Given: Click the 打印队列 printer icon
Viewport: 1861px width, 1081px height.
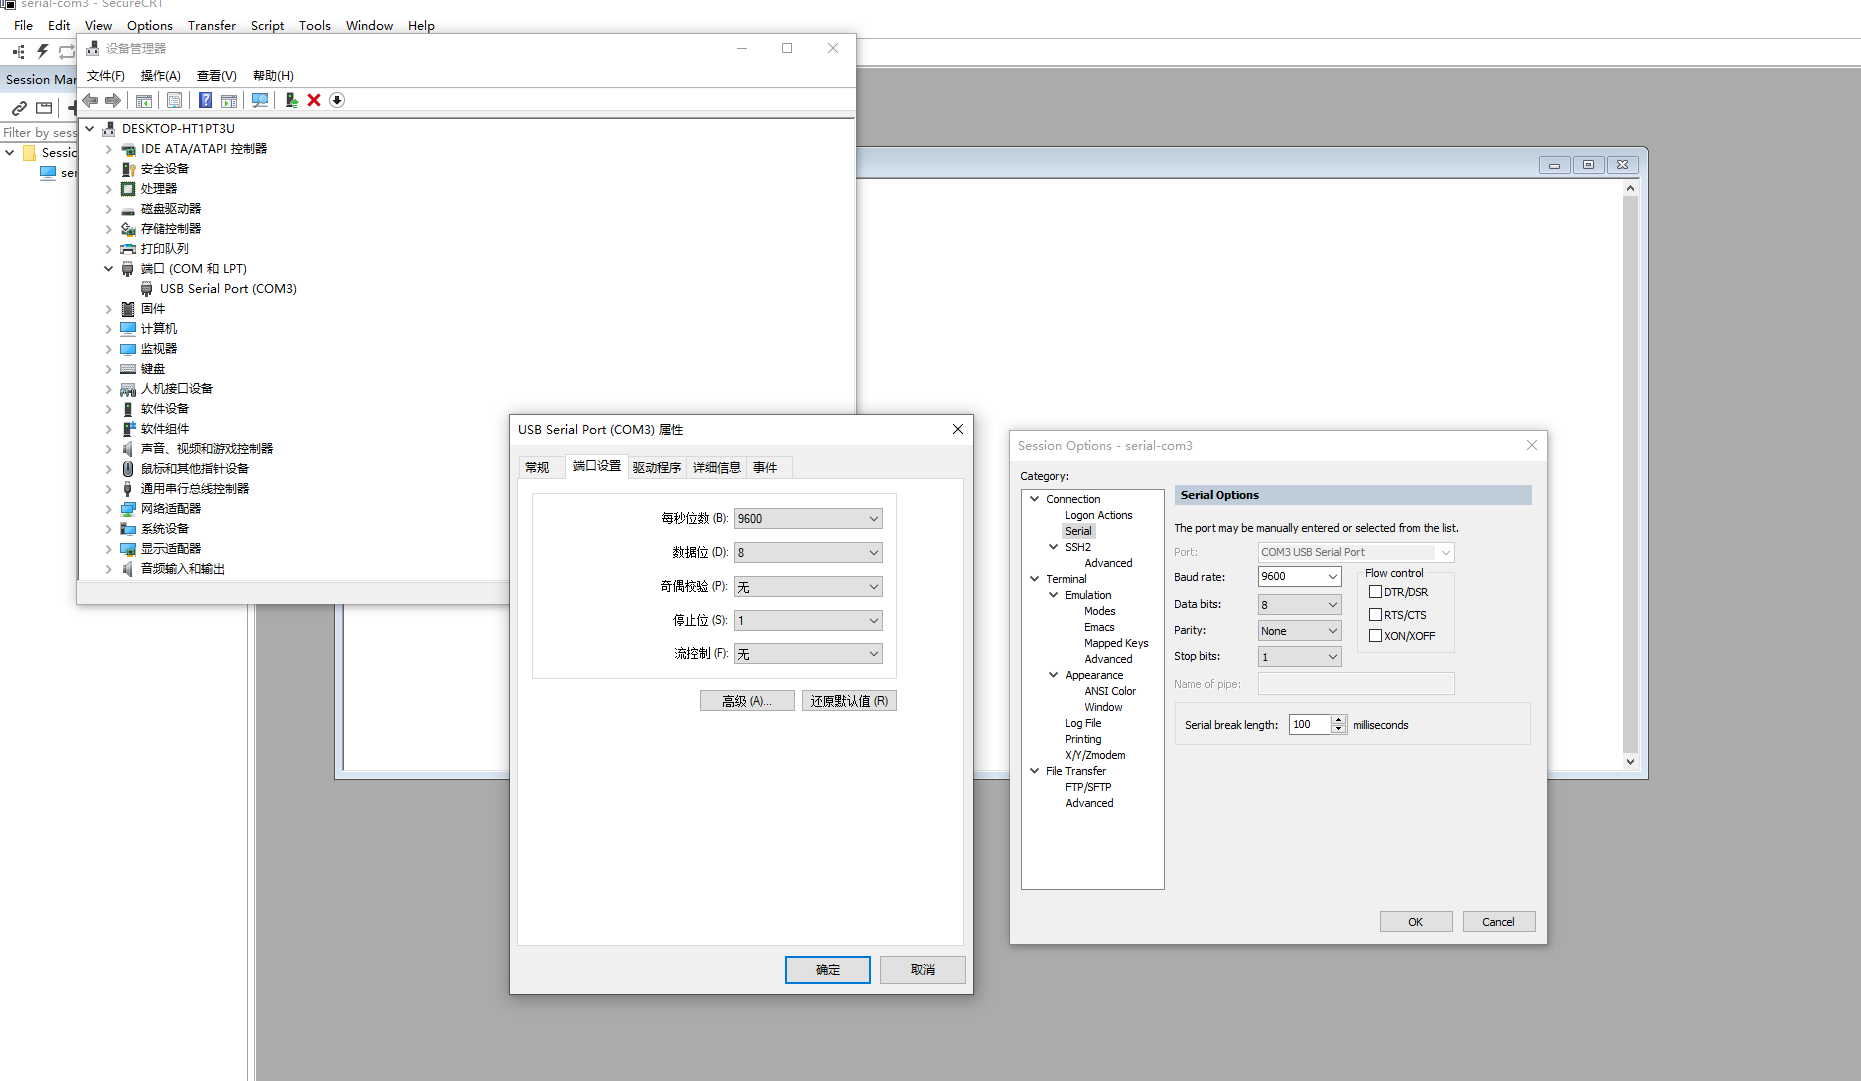Looking at the screenshot, I should pyautogui.click(x=128, y=249).
